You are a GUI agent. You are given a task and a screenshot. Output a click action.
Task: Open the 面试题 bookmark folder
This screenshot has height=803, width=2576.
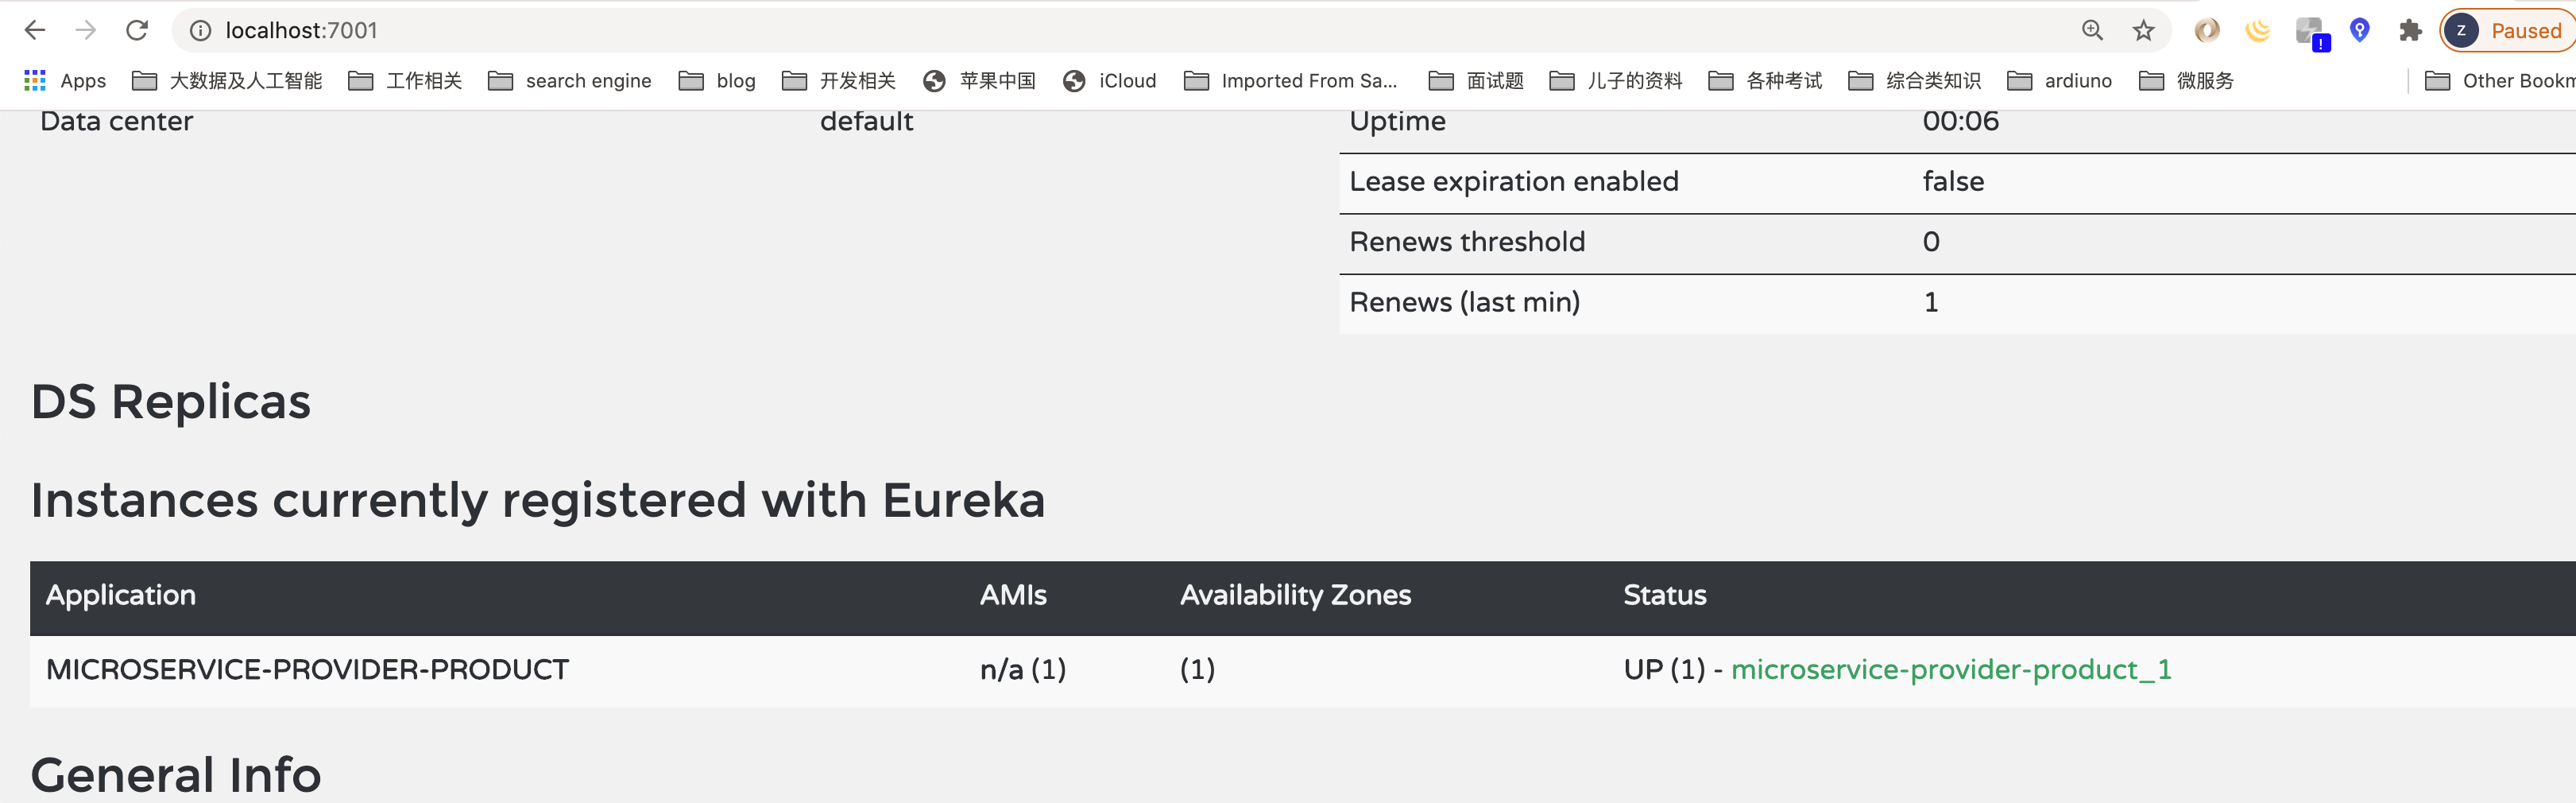[1476, 81]
